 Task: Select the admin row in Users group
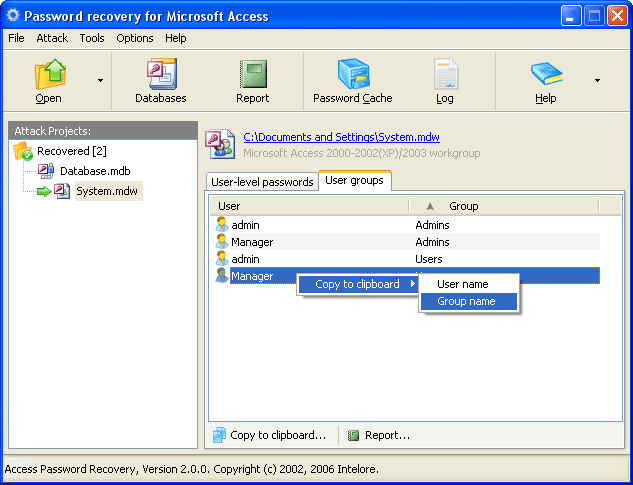tap(407, 259)
